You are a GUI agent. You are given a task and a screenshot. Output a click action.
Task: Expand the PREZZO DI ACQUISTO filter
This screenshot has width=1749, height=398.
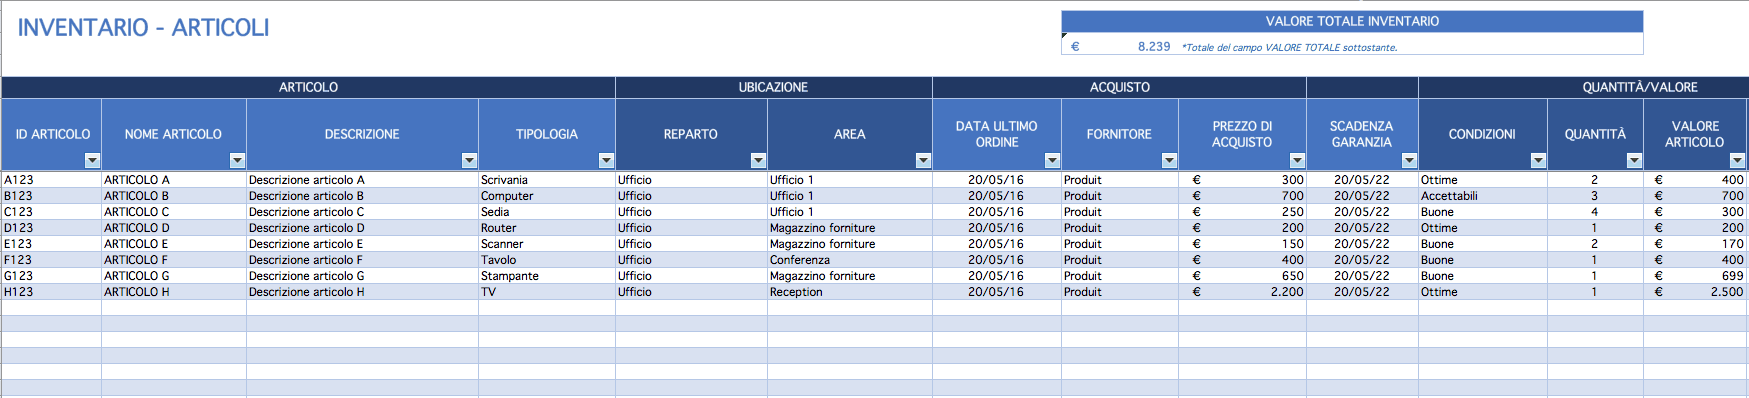pyautogui.click(x=1297, y=160)
